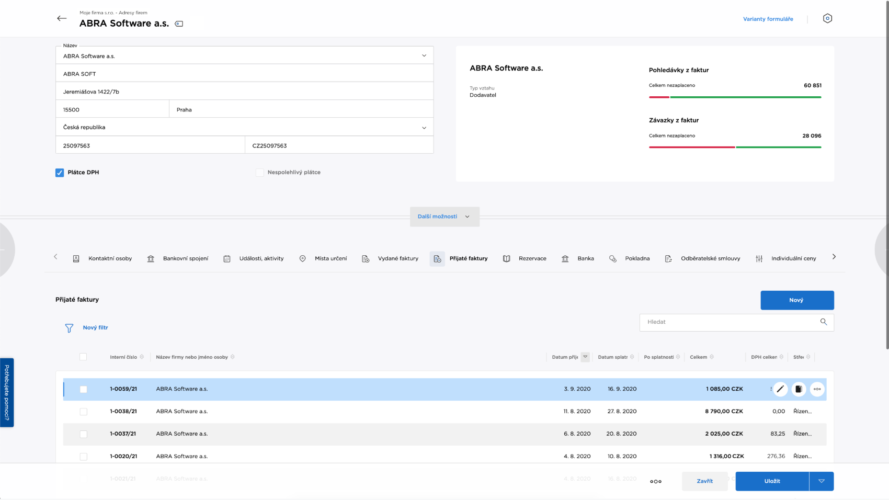Open the Varianty formuláře link
This screenshot has width=889, height=500.
click(x=768, y=19)
